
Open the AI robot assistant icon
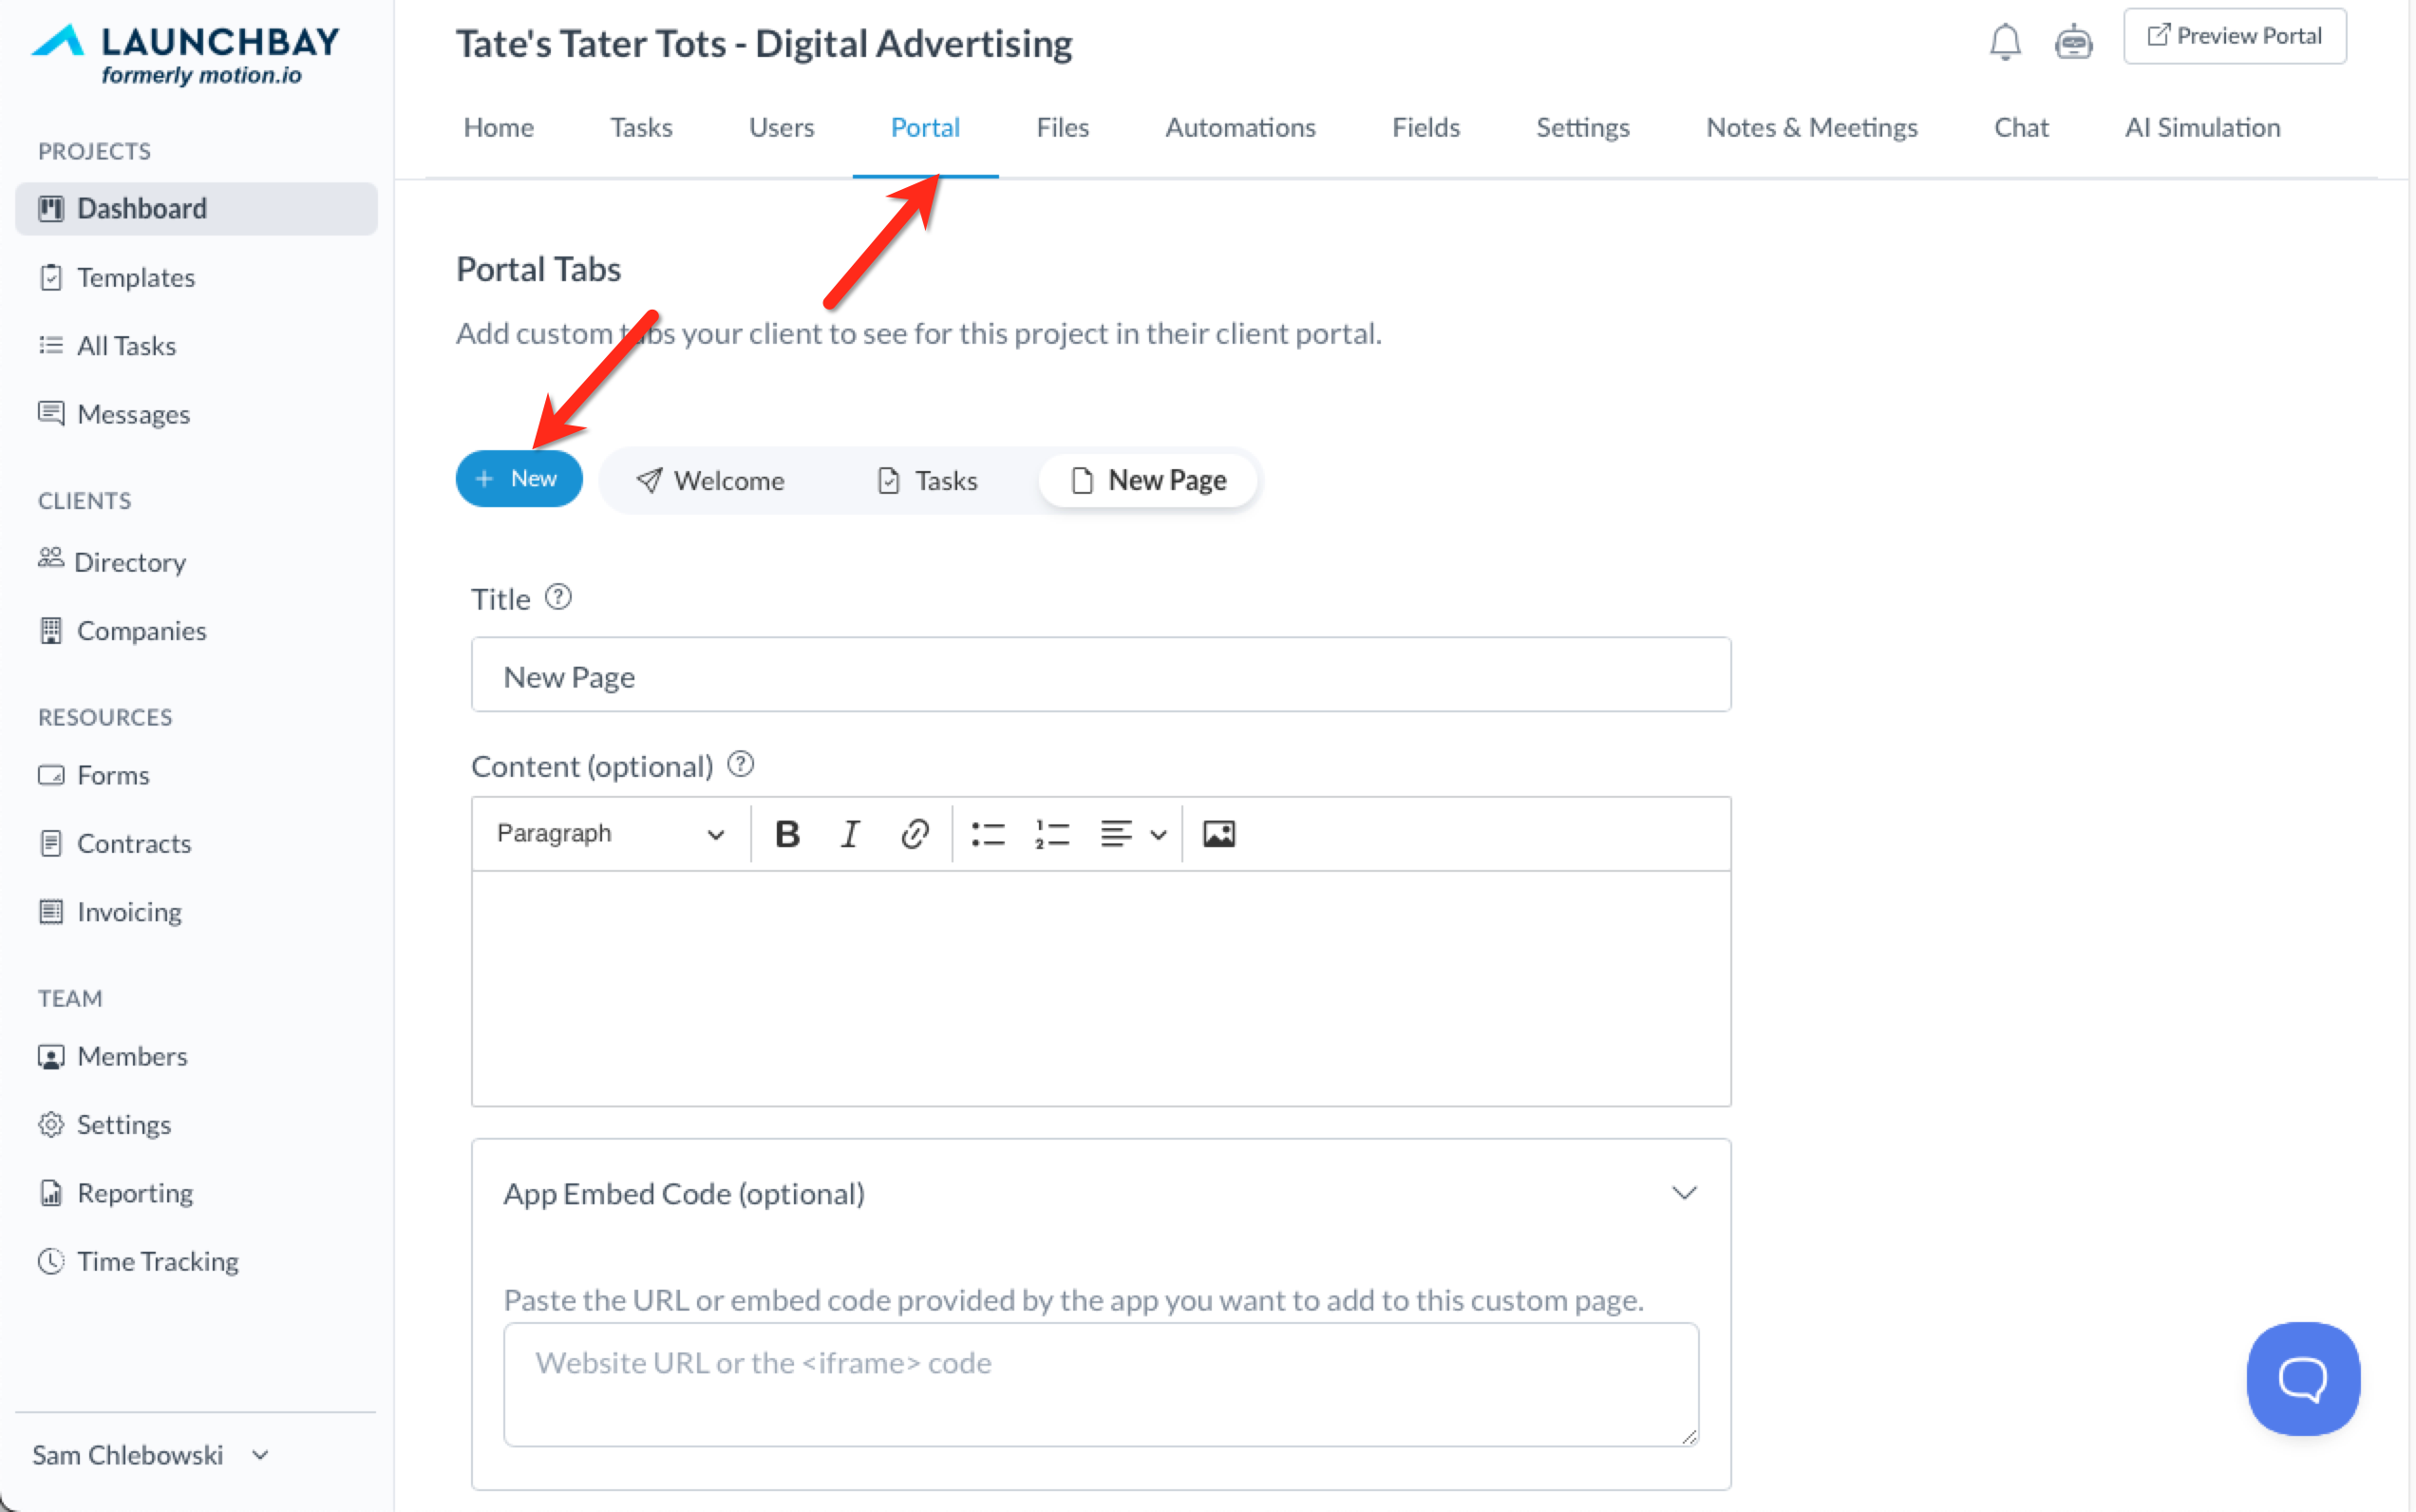2073,42
